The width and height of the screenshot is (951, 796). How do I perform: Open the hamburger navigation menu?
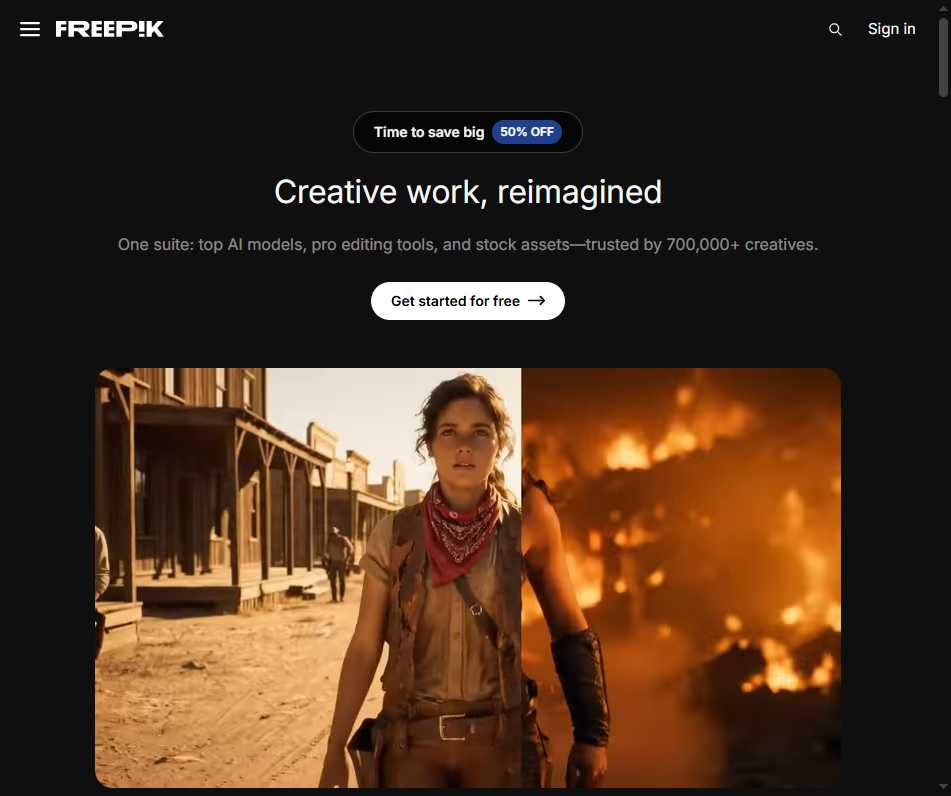(x=30, y=29)
